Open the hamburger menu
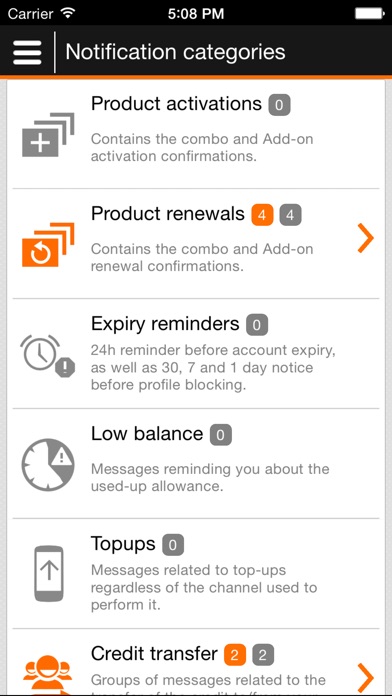This screenshot has height=696, width=392. point(27,52)
